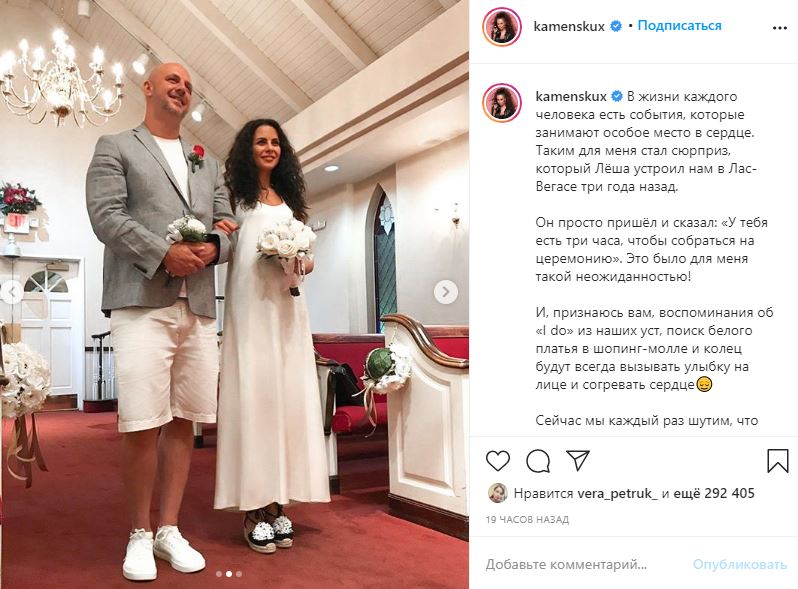Click the 19 ЧАСОВ НАЗАД timestamp
The height and width of the screenshot is (589, 798).
(x=527, y=520)
